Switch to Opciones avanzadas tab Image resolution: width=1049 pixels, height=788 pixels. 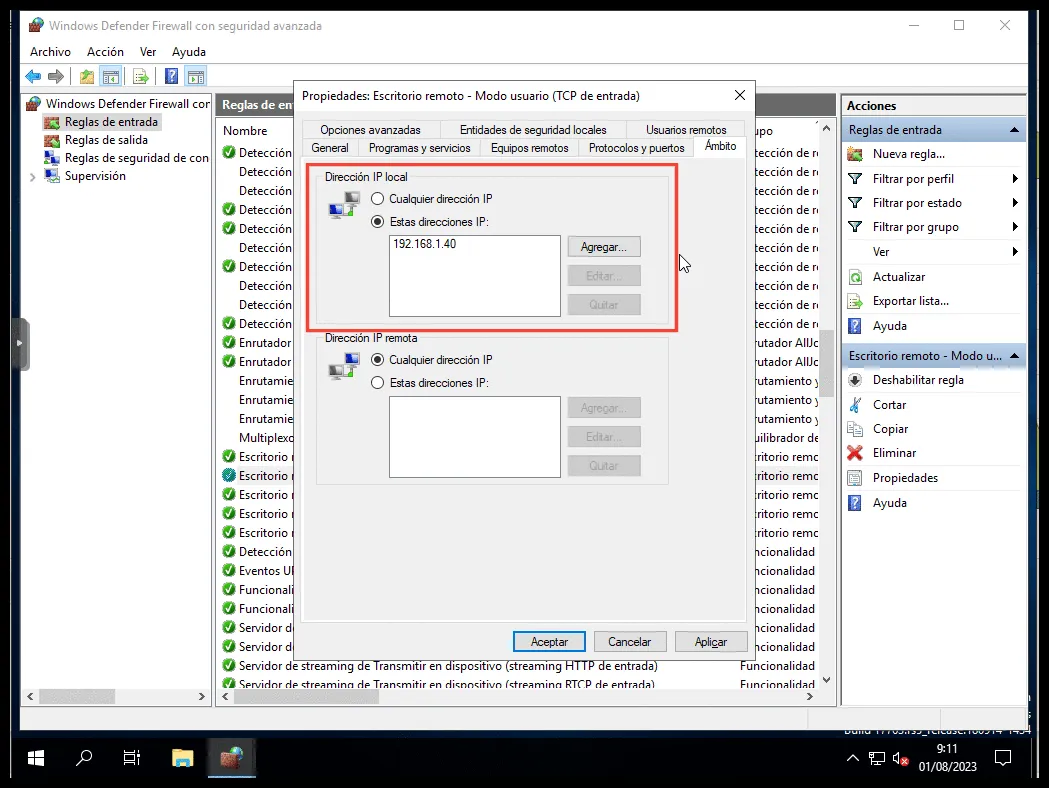pos(370,130)
